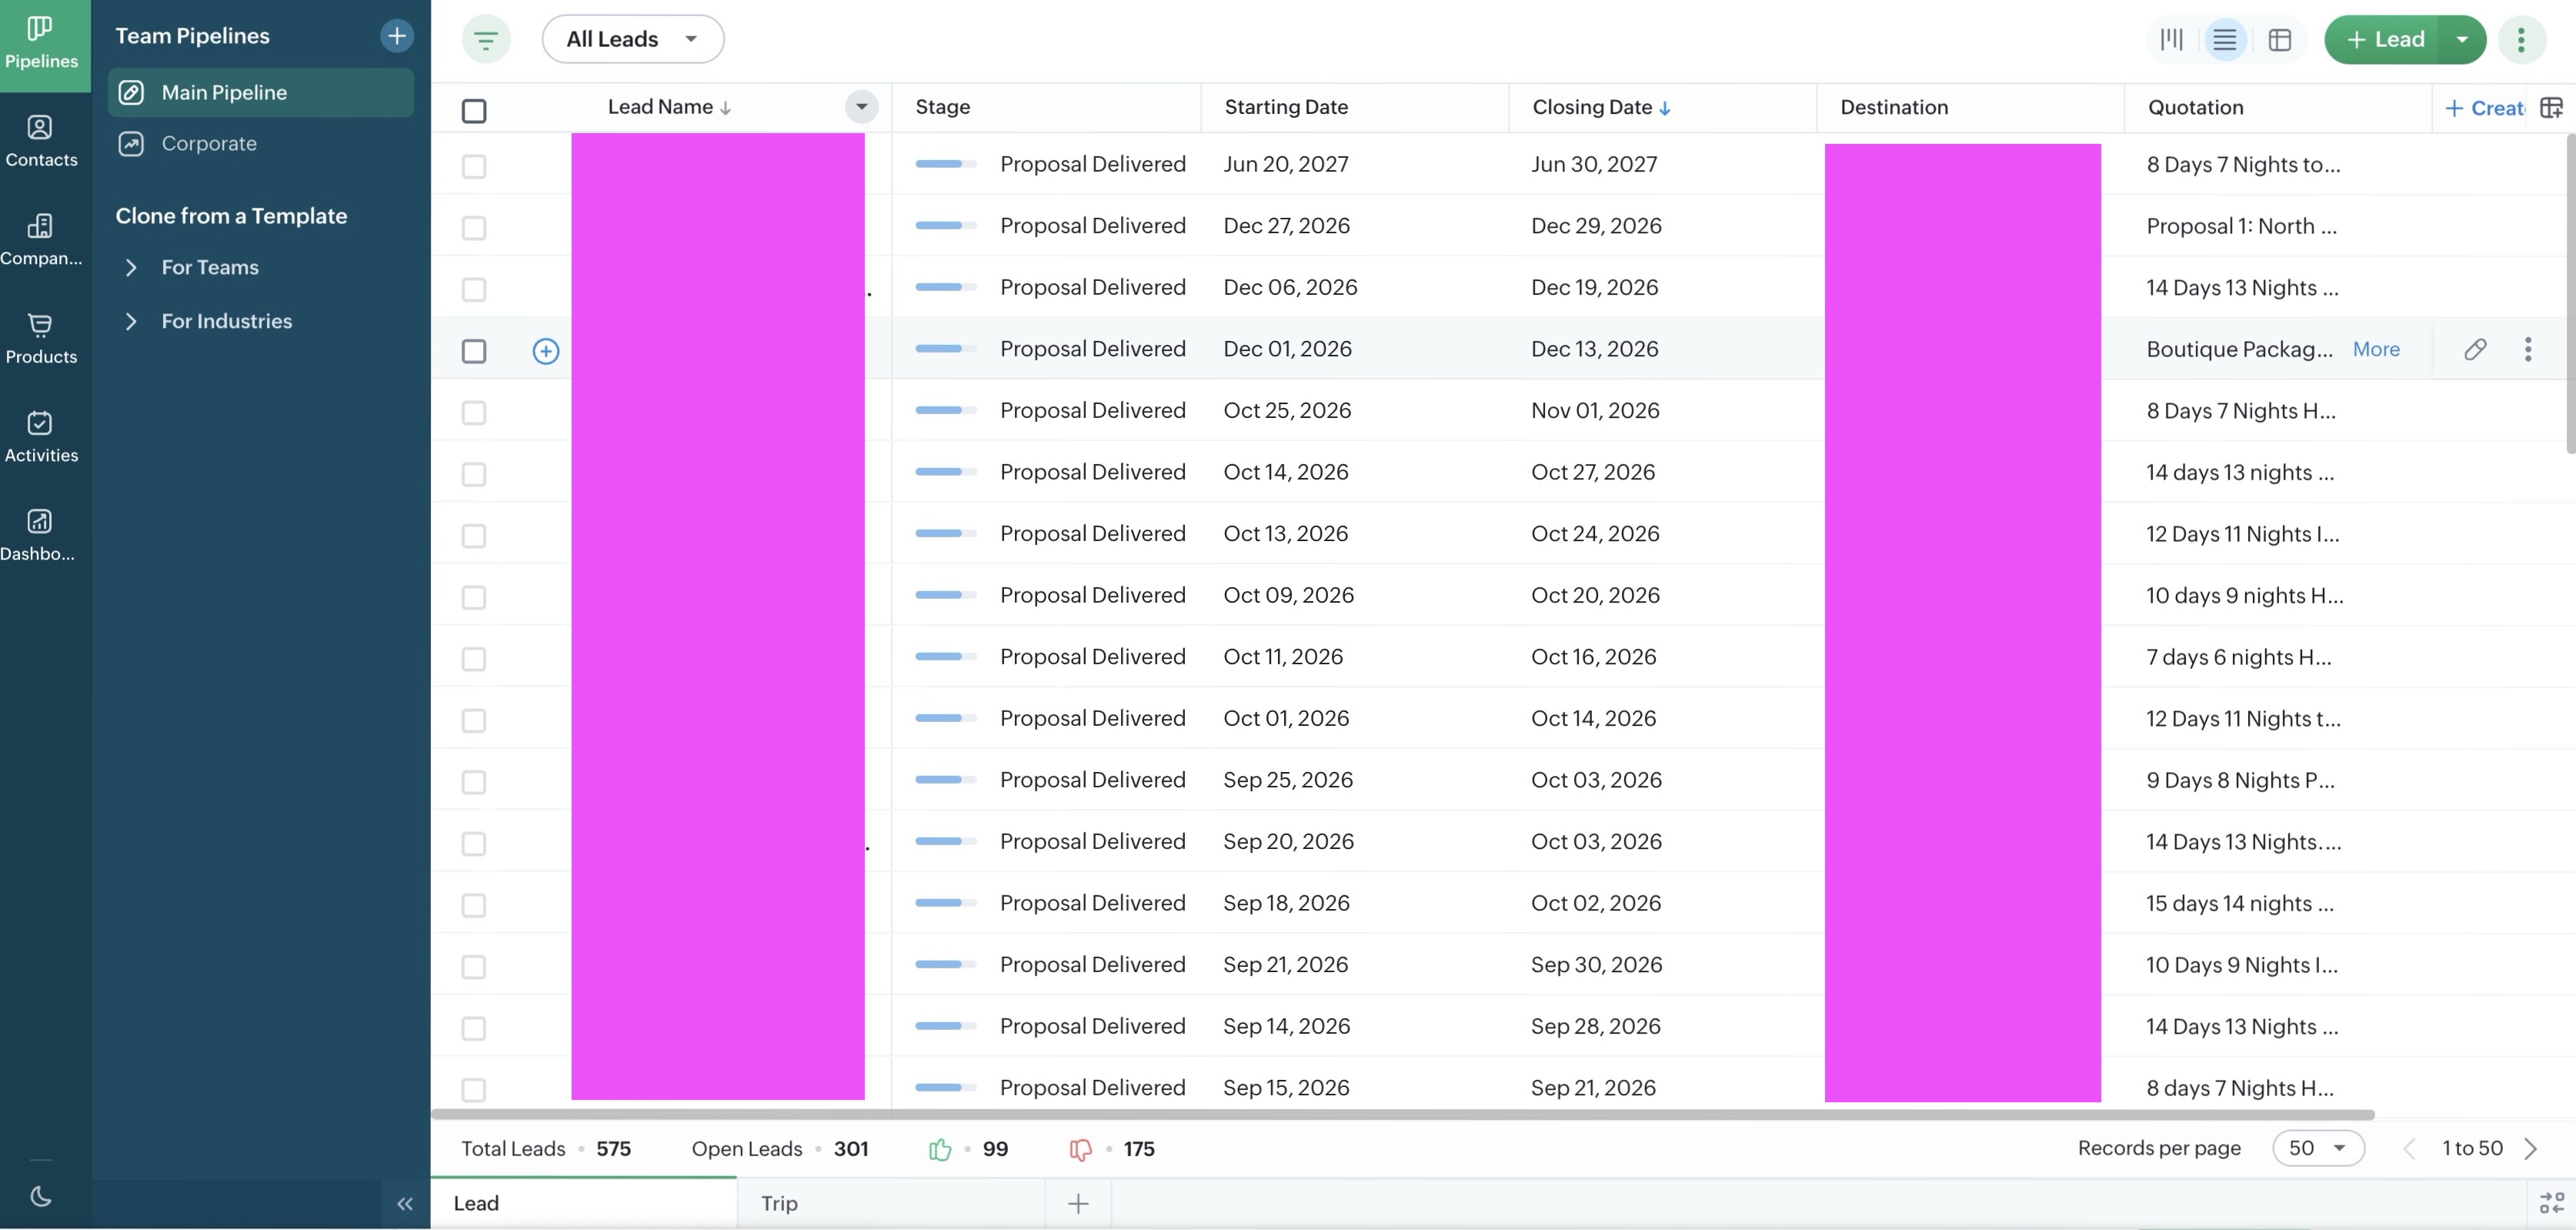Sort by Closing Date arrow
This screenshot has width=2576, height=1230.
1665,108
